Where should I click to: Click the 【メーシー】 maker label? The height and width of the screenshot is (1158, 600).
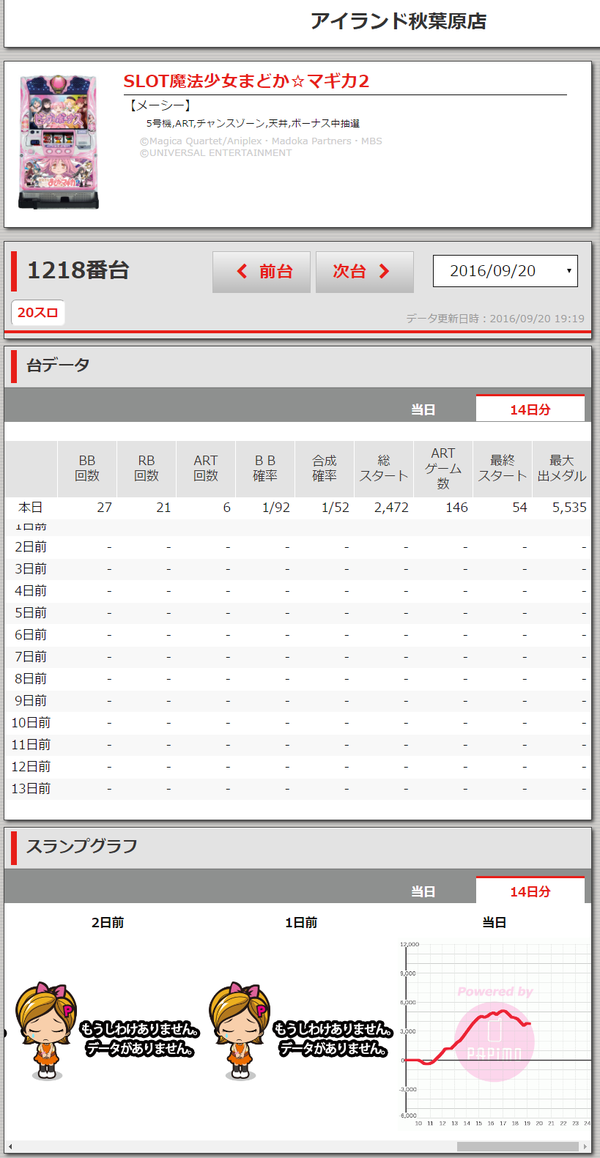click(160, 106)
